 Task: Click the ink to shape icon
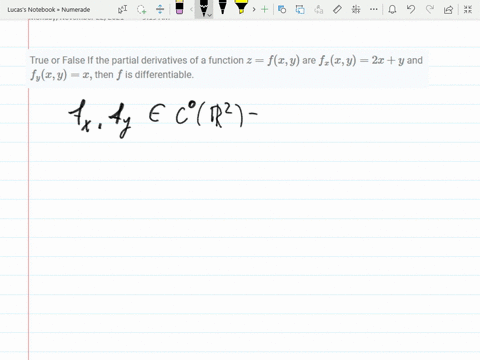coord(300,9)
